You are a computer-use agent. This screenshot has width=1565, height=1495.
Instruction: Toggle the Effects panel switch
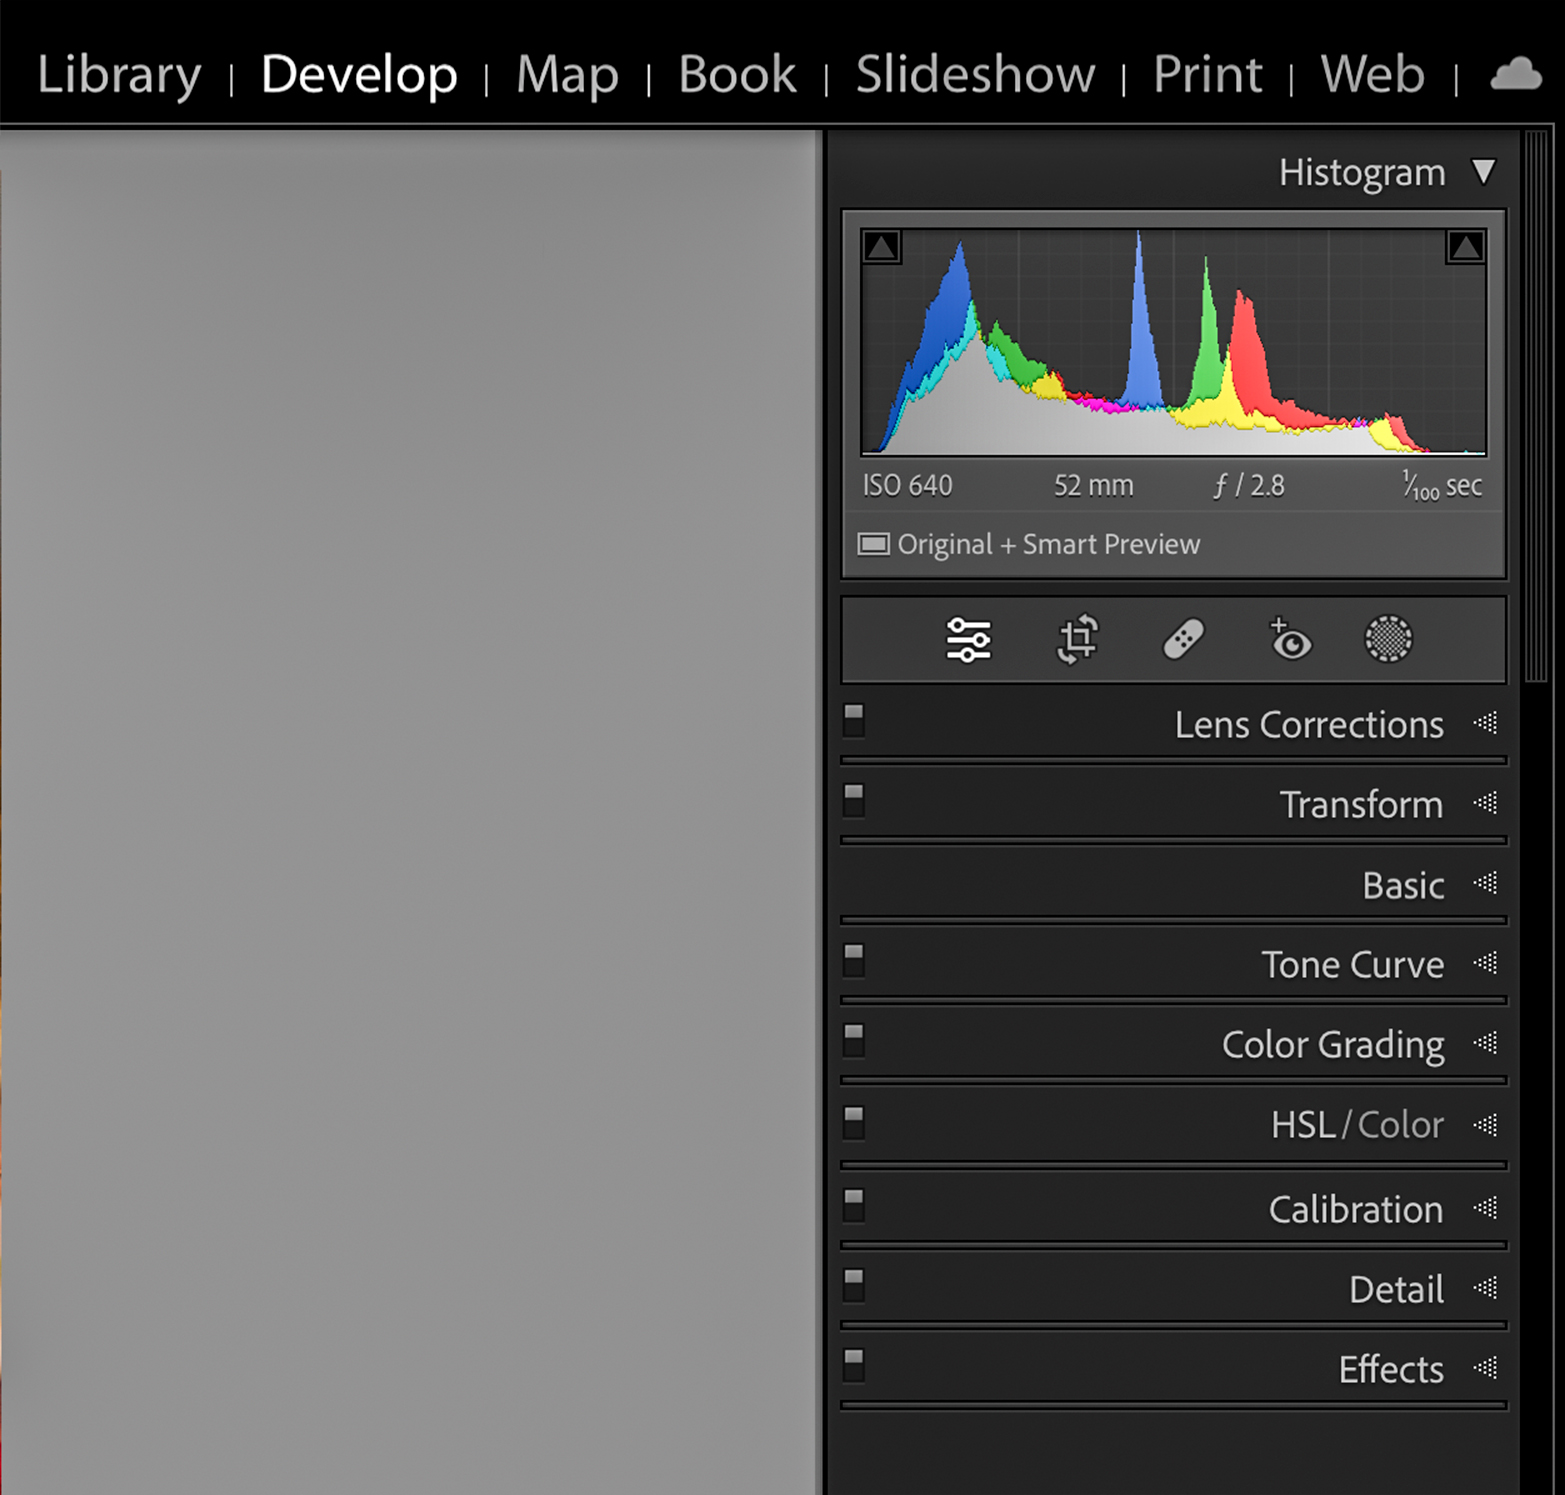853,1365
